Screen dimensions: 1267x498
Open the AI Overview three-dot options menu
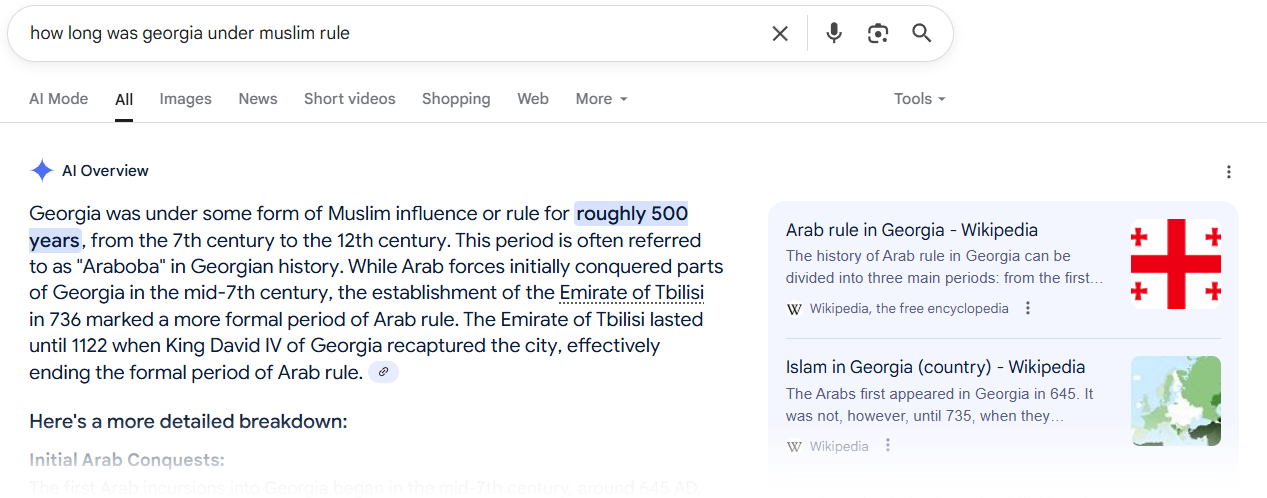pyautogui.click(x=1229, y=172)
